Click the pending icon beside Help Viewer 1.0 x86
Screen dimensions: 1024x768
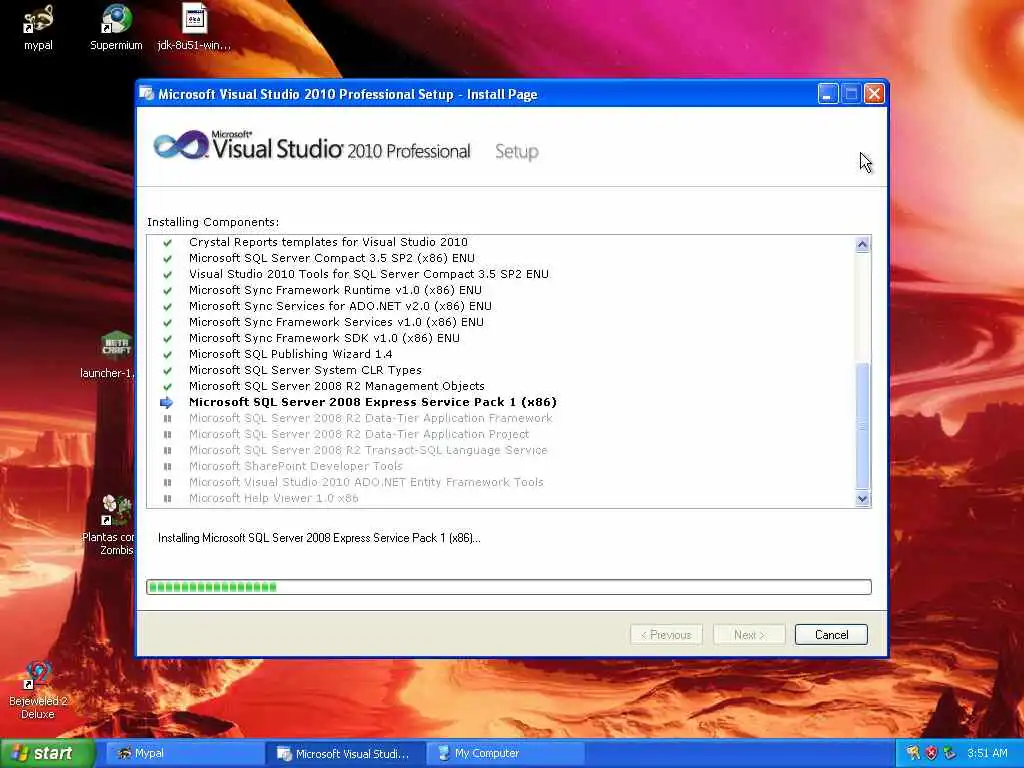pyautogui.click(x=167, y=498)
